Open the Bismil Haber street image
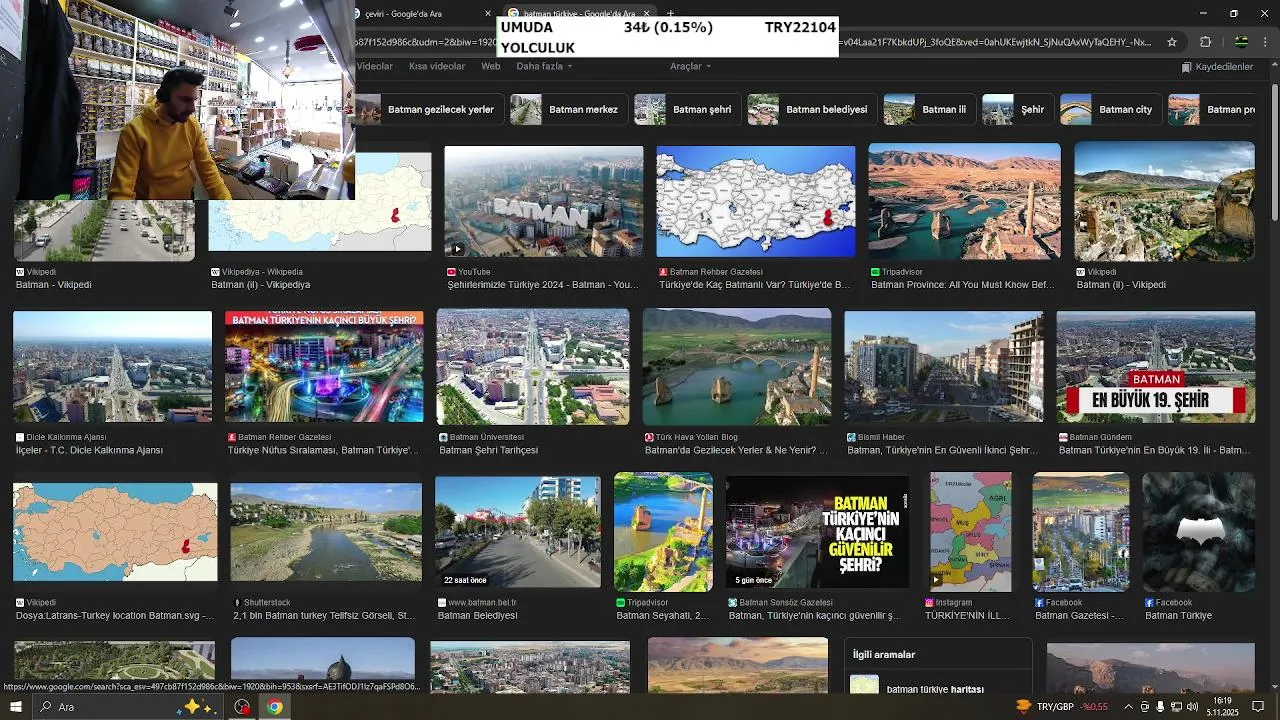Screen dimensions: 1280x720 pos(944,367)
